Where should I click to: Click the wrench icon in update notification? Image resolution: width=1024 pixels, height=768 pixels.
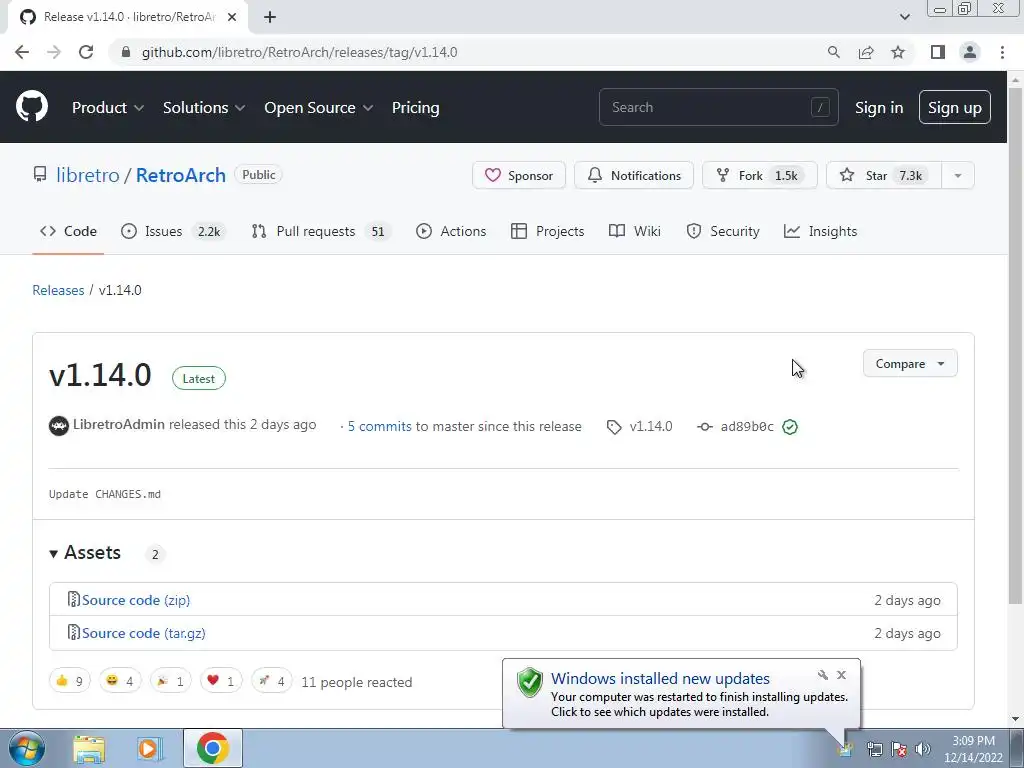click(x=822, y=675)
